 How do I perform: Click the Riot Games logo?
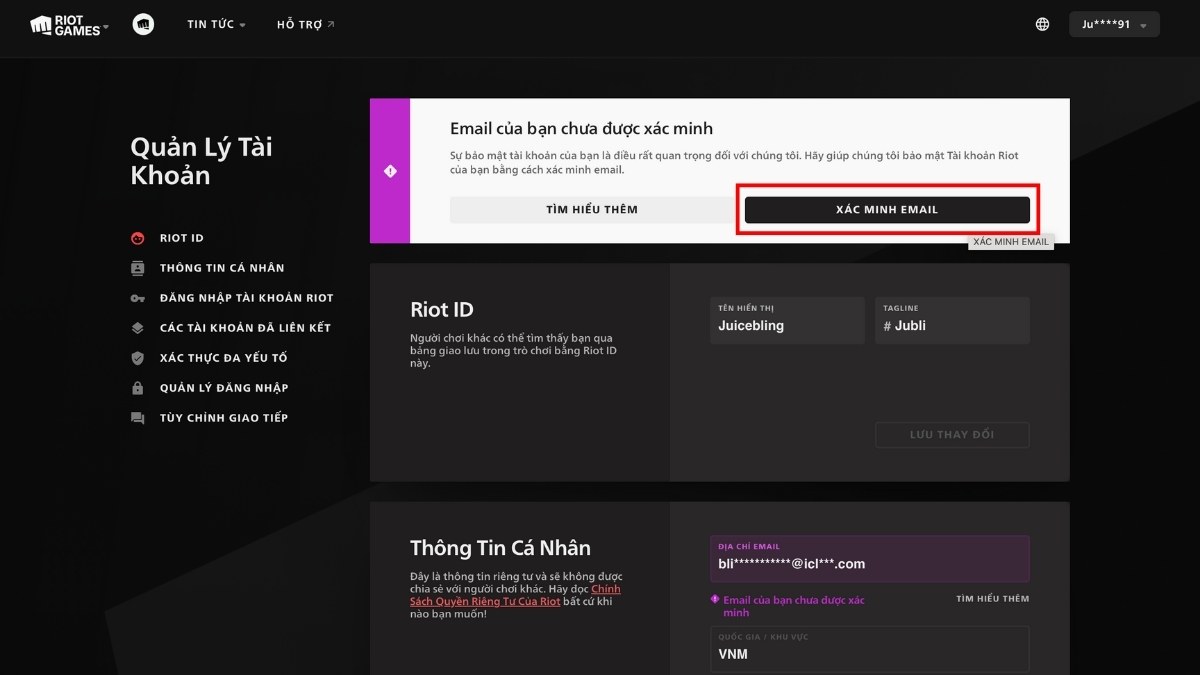(66, 25)
